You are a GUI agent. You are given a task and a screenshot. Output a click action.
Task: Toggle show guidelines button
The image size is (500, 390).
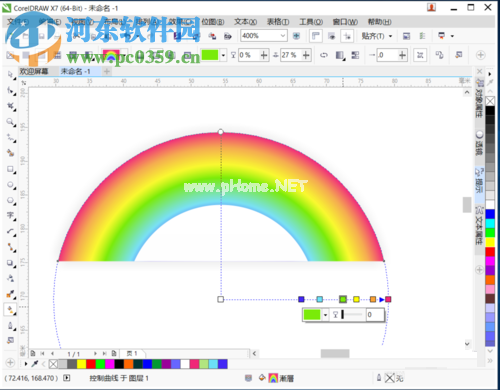347,36
